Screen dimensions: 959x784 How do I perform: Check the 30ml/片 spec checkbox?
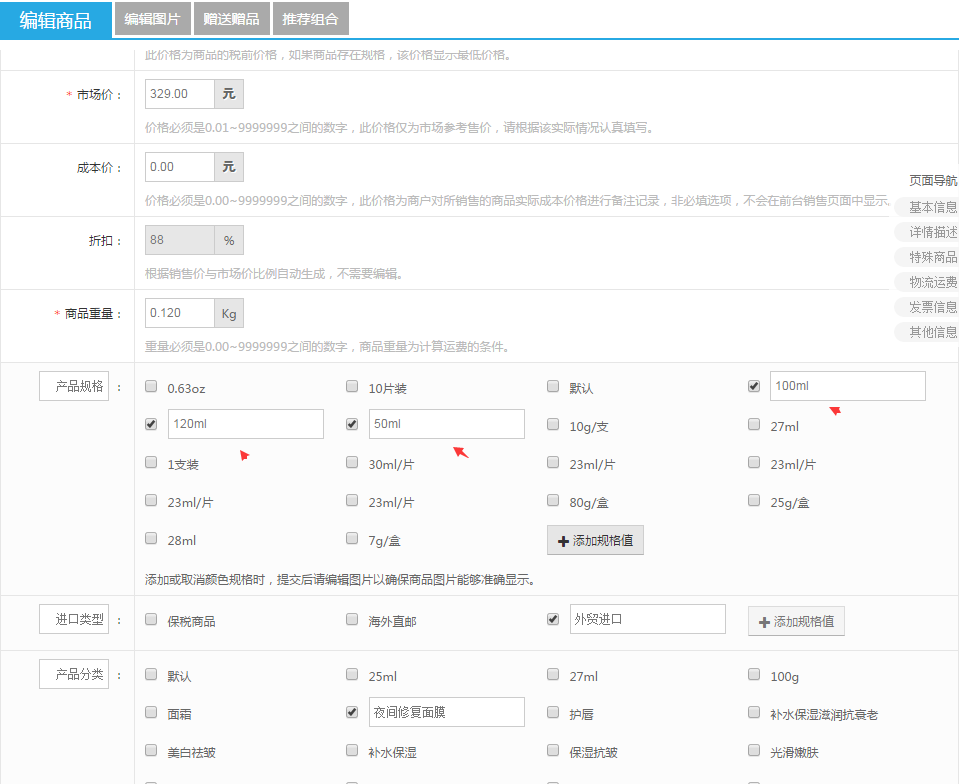click(x=352, y=462)
